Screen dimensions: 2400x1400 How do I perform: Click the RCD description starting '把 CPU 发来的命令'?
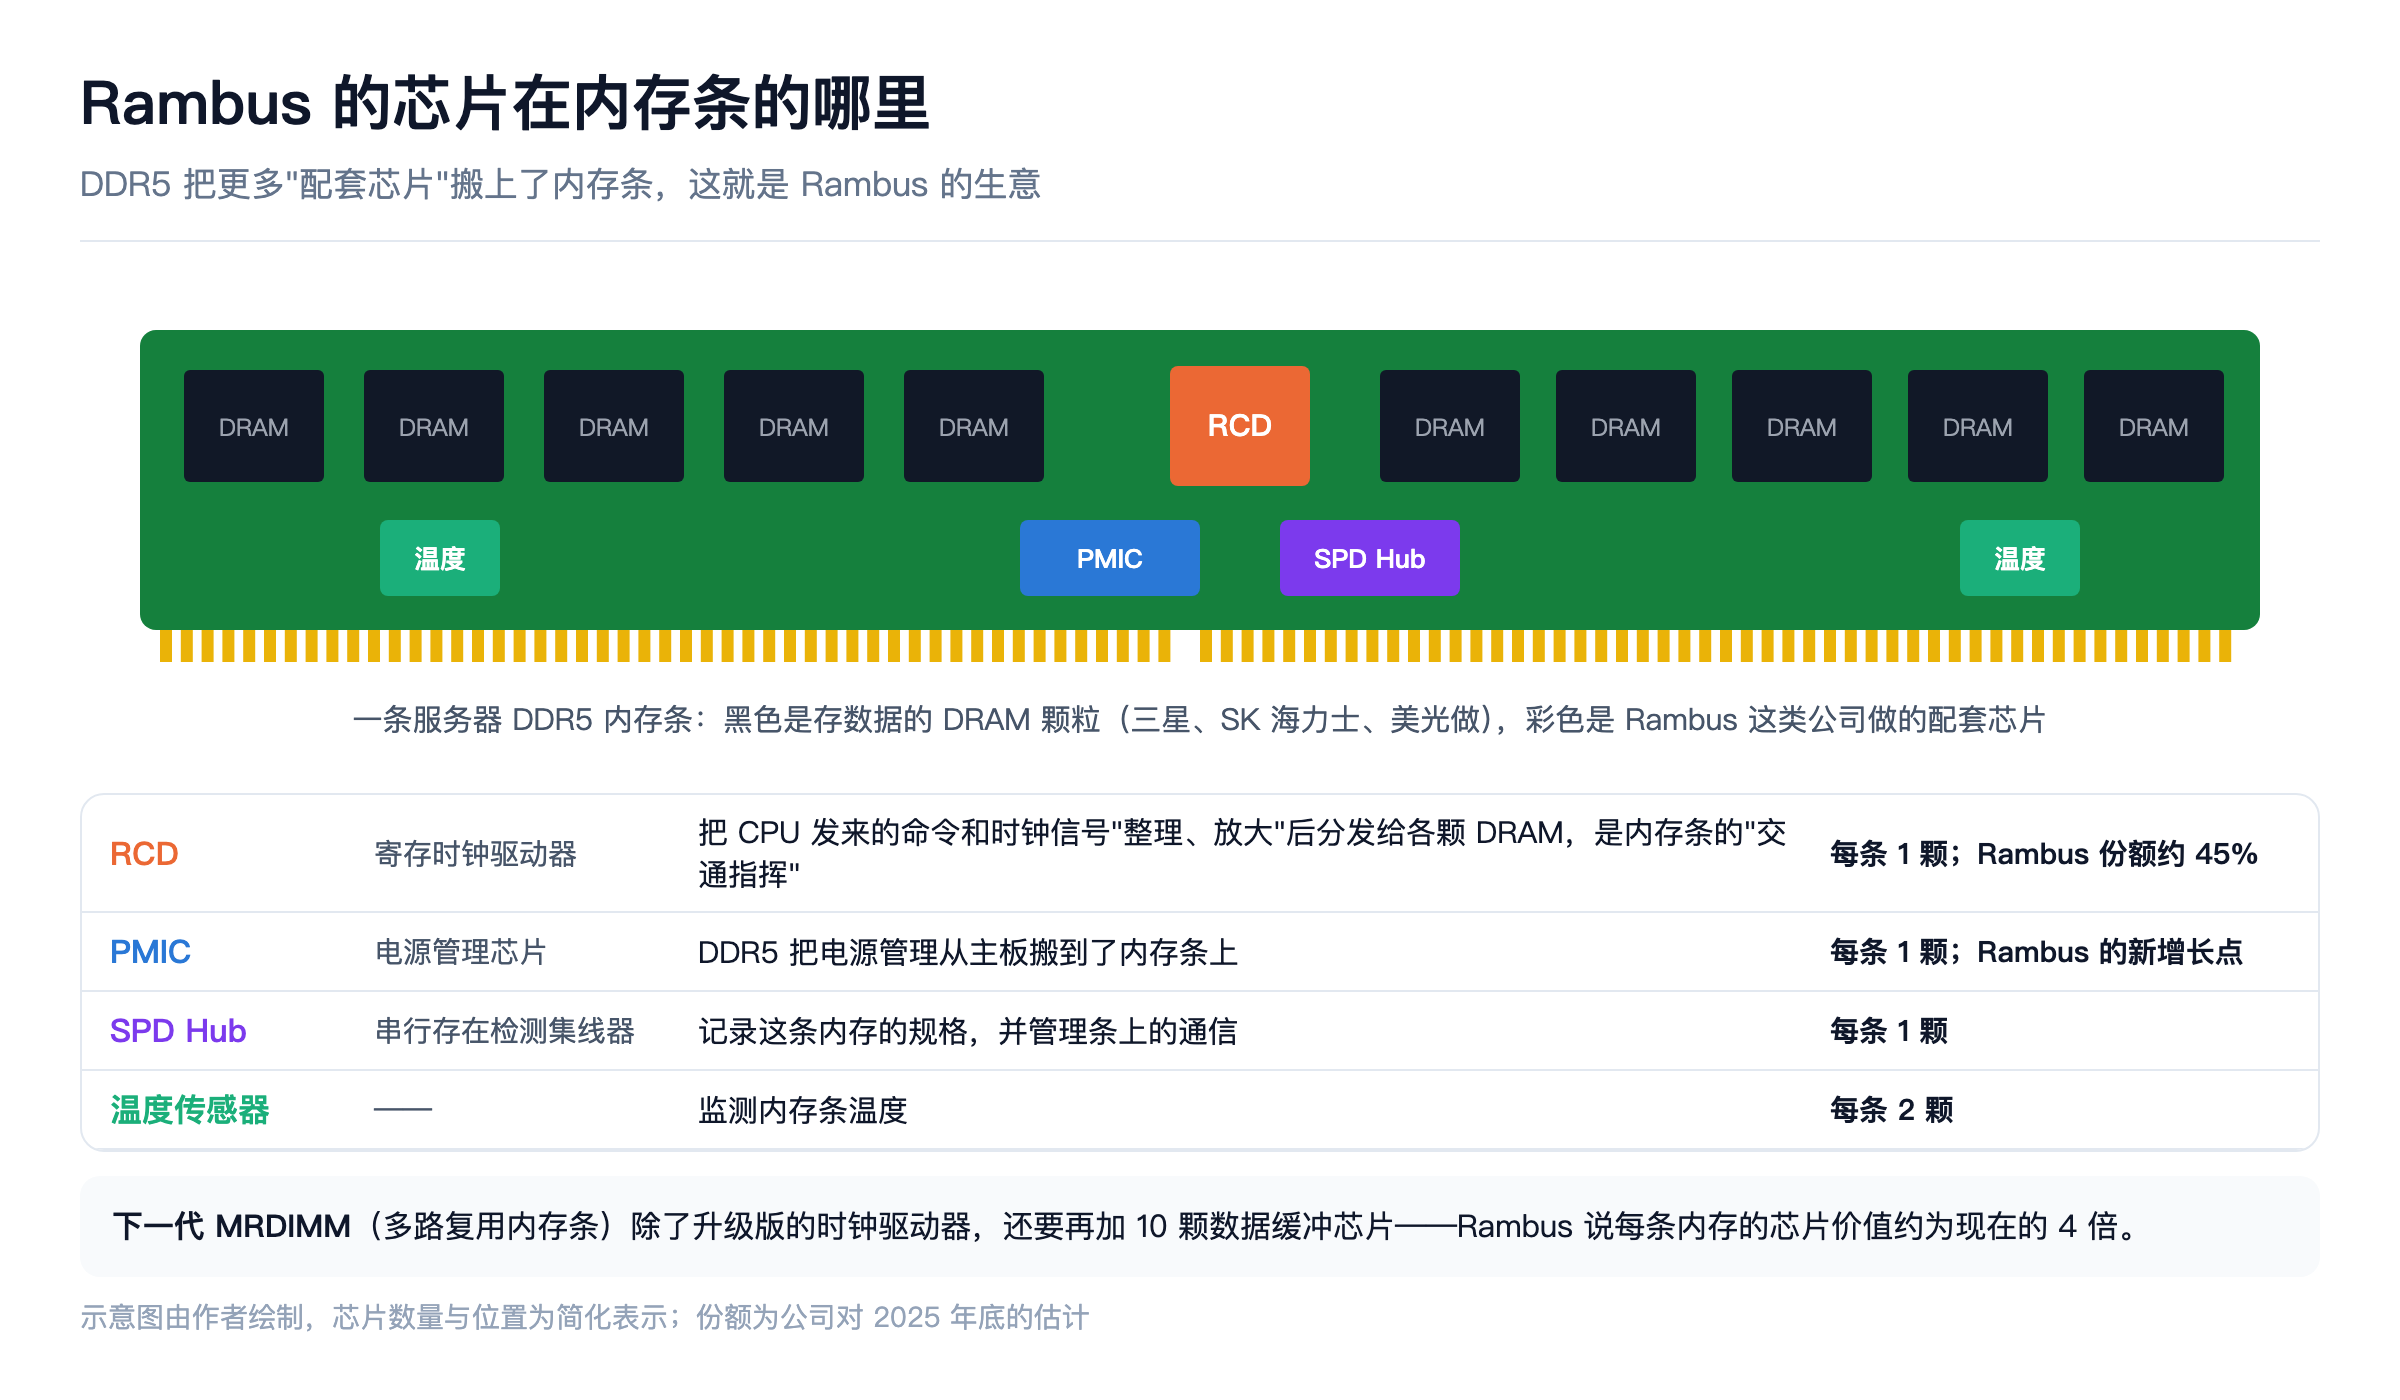tap(1242, 854)
